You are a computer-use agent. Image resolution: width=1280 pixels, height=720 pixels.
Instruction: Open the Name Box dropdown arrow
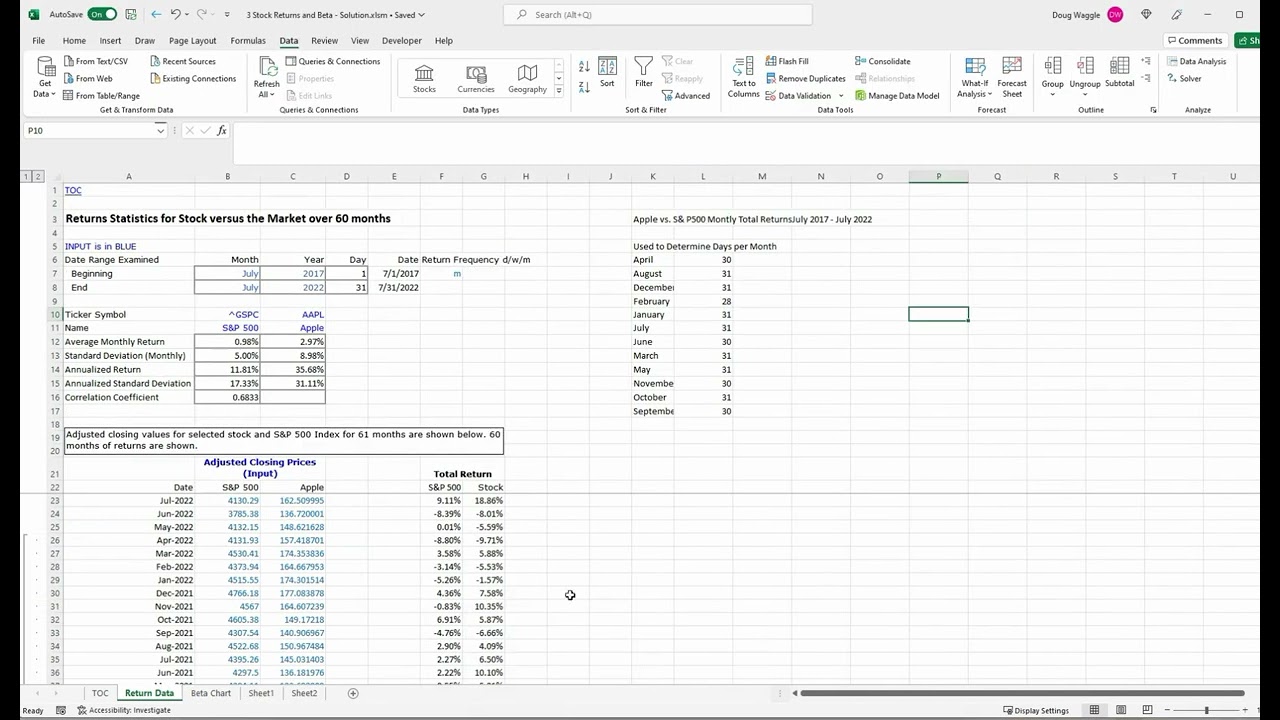[x=160, y=130]
